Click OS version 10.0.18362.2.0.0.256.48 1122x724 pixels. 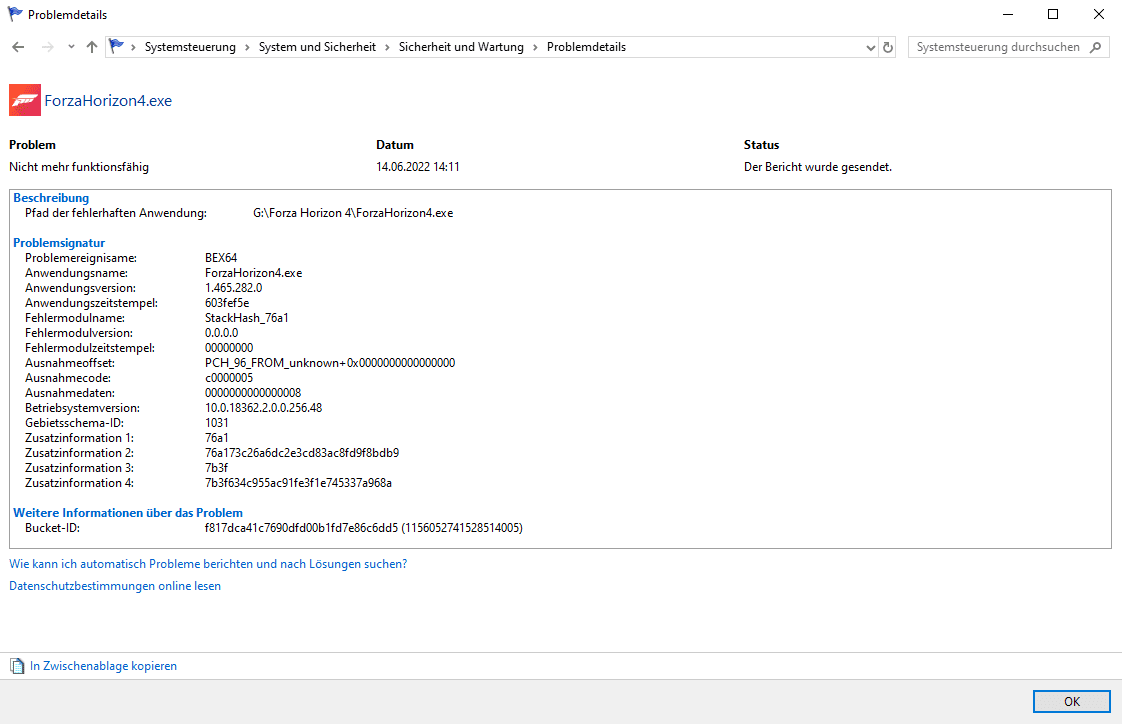tap(263, 409)
